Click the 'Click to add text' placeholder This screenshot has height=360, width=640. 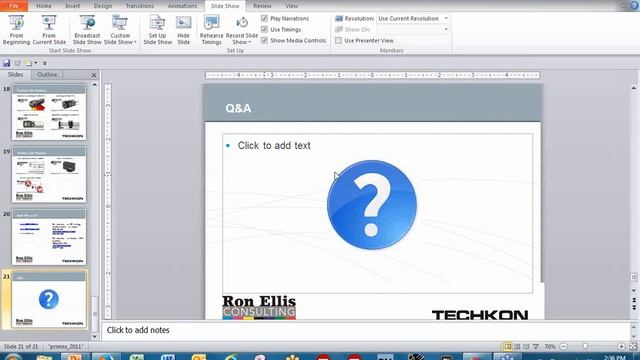click(x=274, y=146)
